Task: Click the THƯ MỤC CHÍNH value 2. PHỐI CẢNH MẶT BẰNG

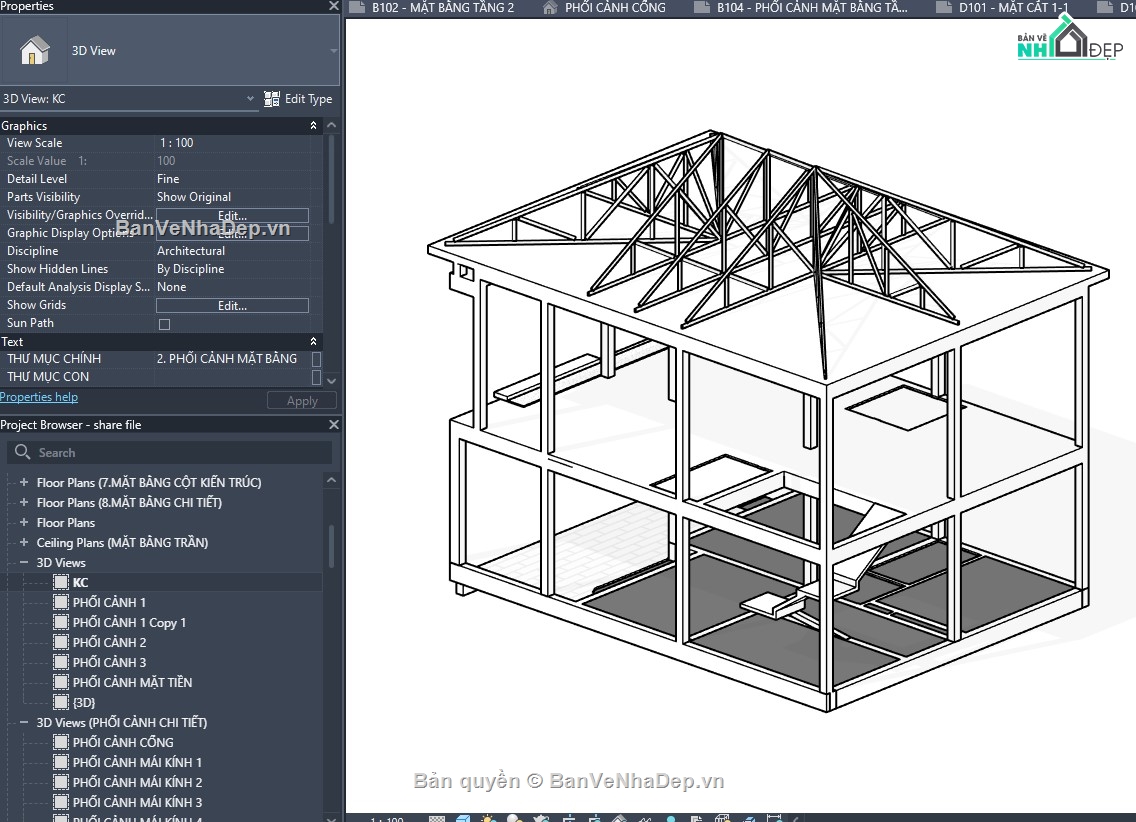Action: click(x=227, y=358)
